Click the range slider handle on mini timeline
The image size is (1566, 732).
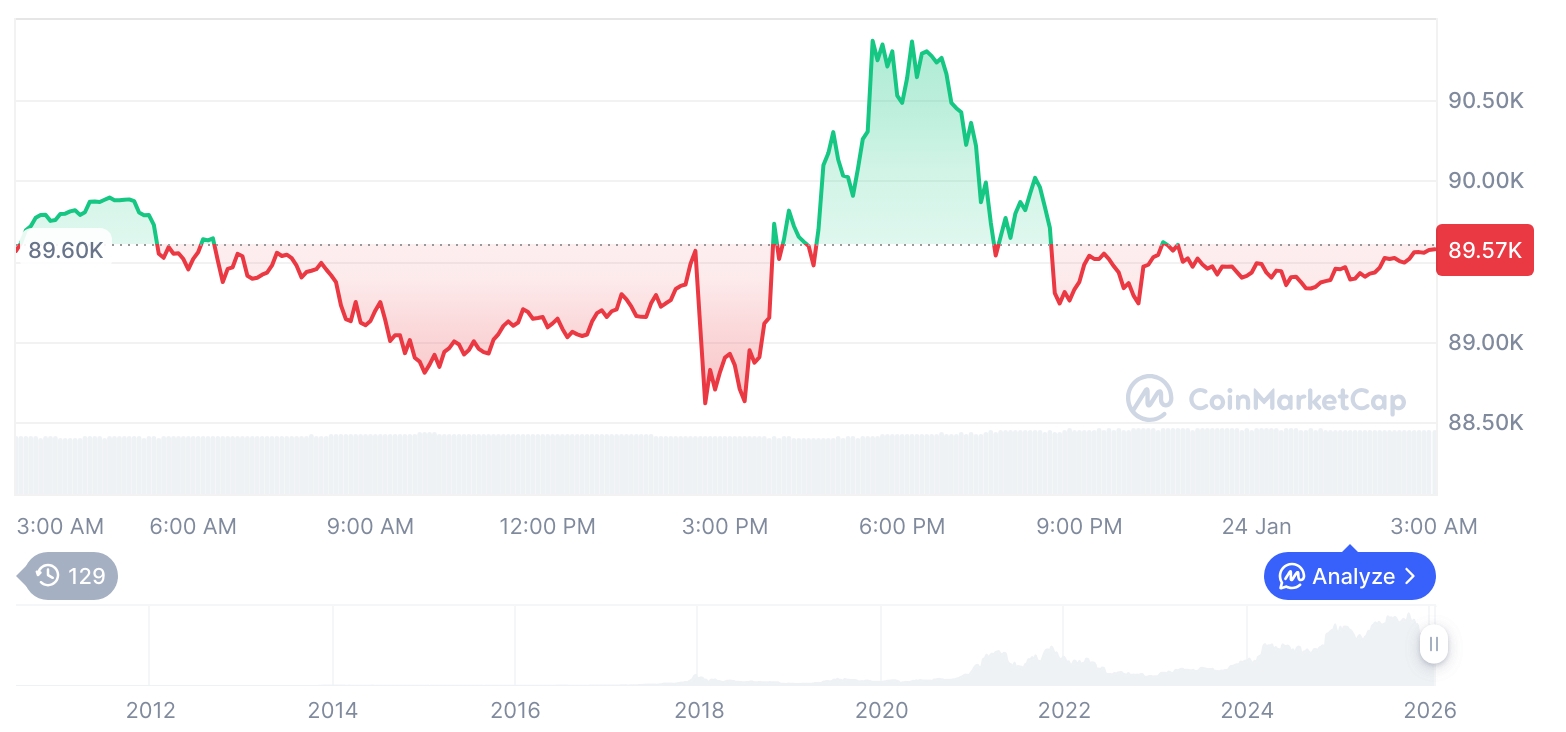pos(1434,644)
